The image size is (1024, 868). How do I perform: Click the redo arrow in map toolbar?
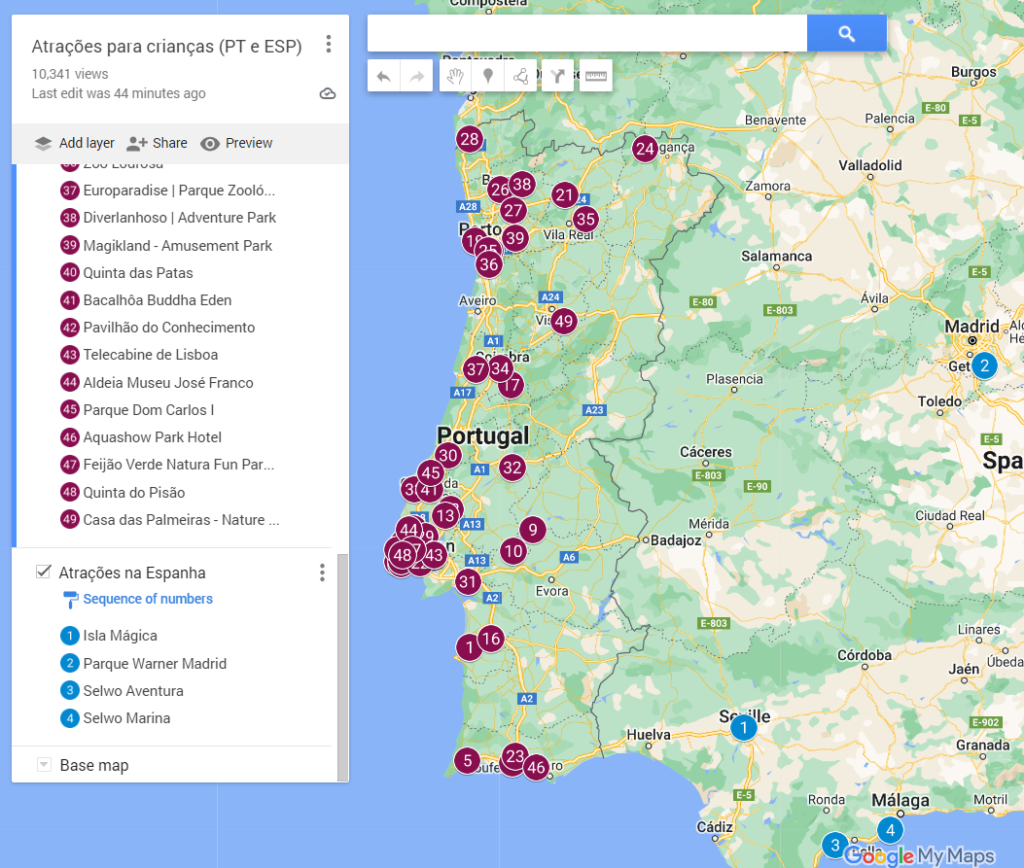coord(416,76)
